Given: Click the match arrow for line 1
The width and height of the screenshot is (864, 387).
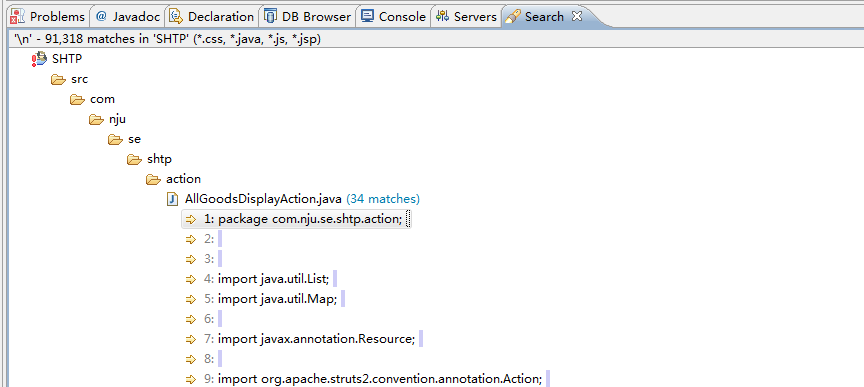Looking at the screenshot, I should pyautogui.click(x=191, y=219).
